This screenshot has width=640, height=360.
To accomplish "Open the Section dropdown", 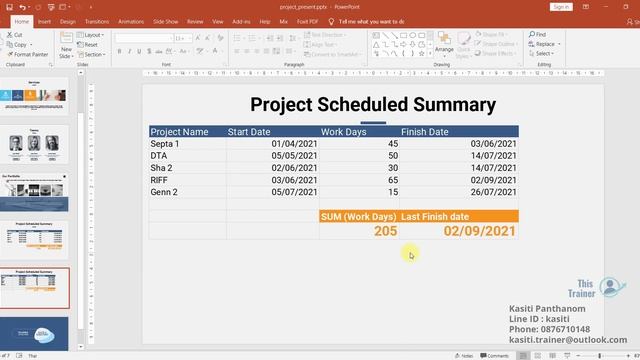I will (91, 54).
